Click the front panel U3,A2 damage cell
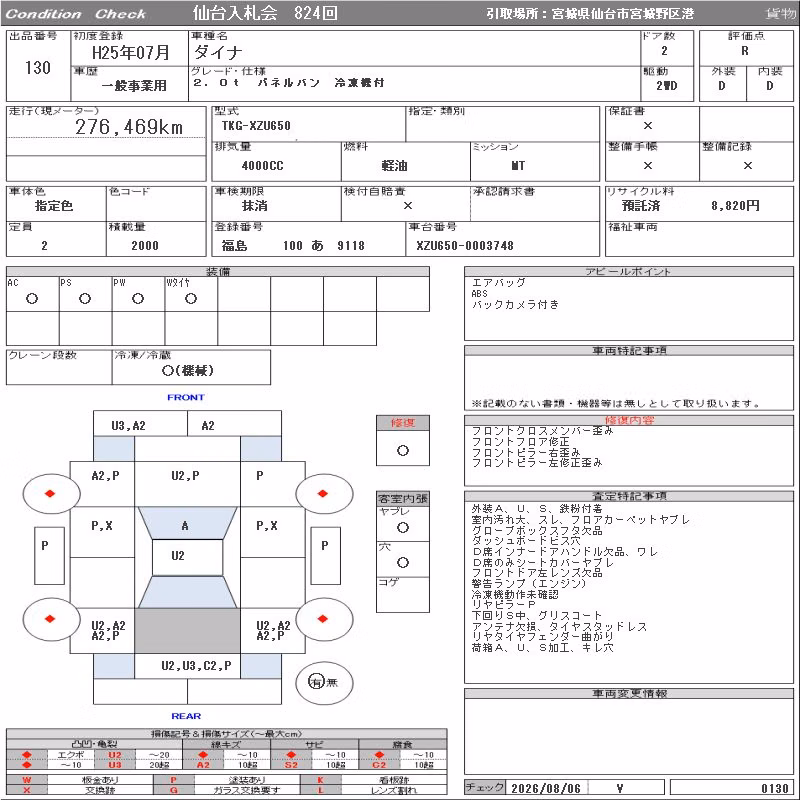Viewport: 800px width, 800px height. (129, 426)
